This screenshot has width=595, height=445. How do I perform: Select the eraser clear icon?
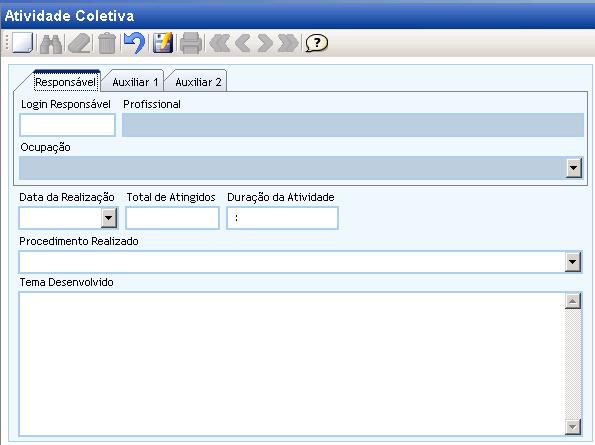coord(80,44)
